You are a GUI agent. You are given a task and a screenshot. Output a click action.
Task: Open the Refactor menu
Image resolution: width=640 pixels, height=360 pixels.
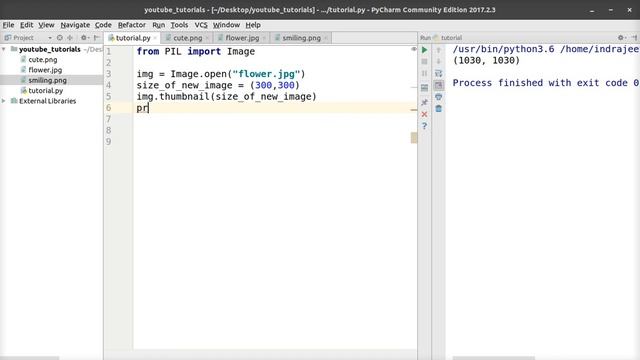(x=132, y=25)
